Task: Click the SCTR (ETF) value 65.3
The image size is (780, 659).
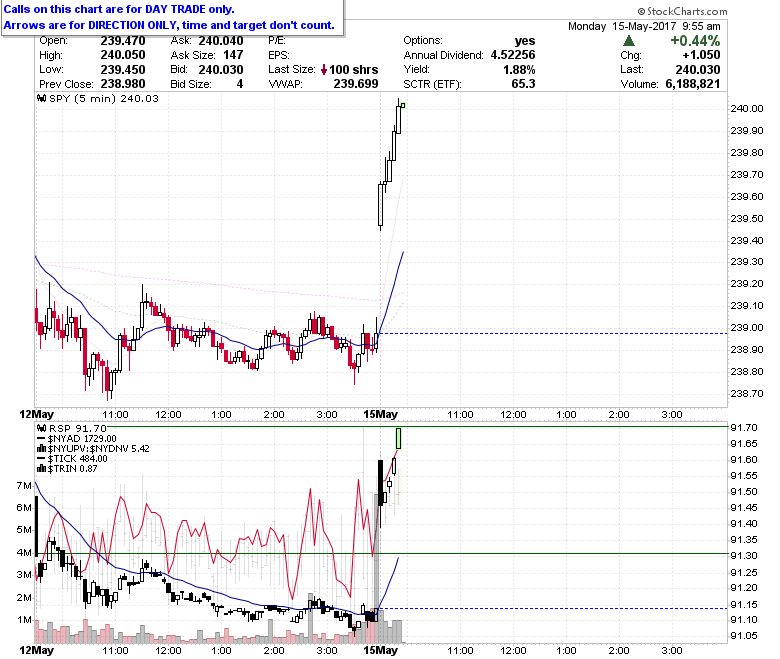Action: 523,84
